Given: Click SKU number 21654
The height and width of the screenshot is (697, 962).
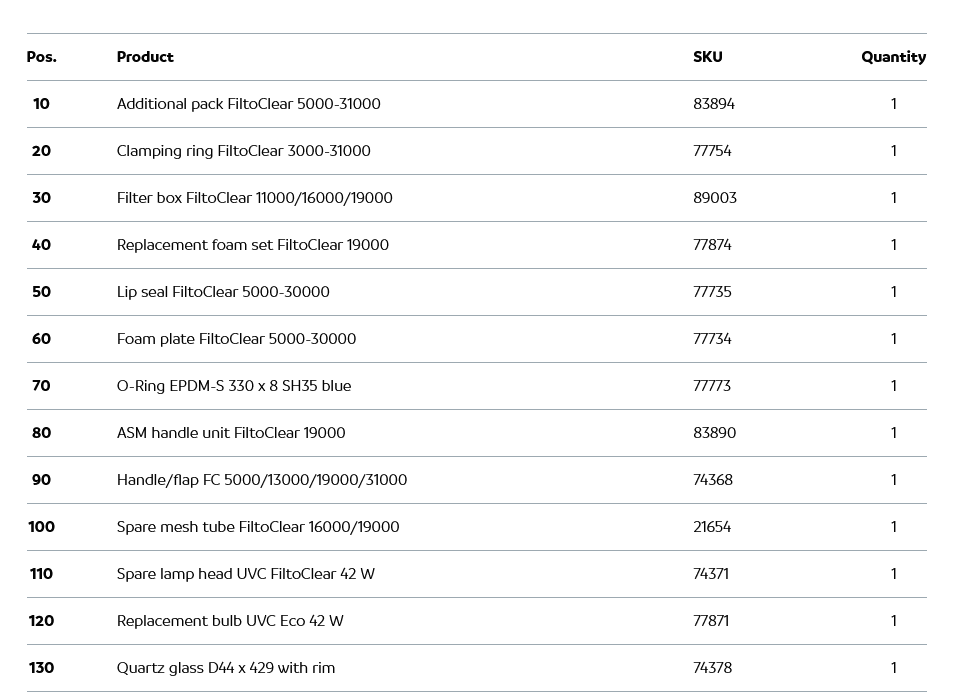Looking at the screenshot, I should click(x=712, y=527).
